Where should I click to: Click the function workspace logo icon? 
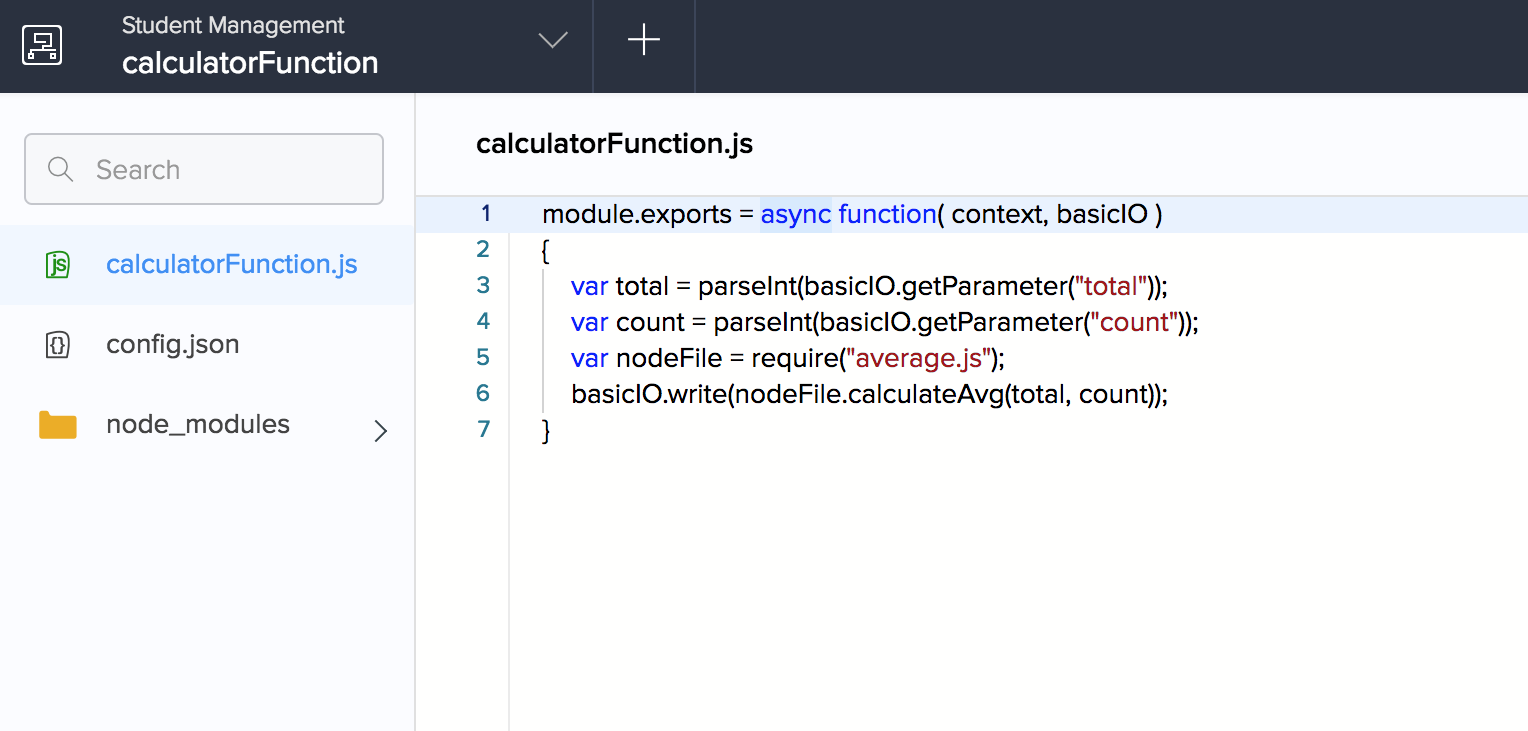[42, 45]
